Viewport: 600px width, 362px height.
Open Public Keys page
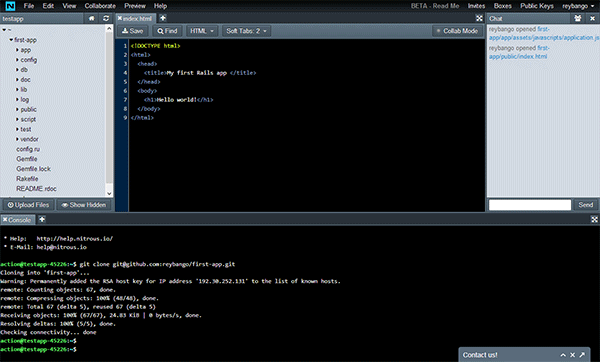pyautogui.click(x=537, y=6)
